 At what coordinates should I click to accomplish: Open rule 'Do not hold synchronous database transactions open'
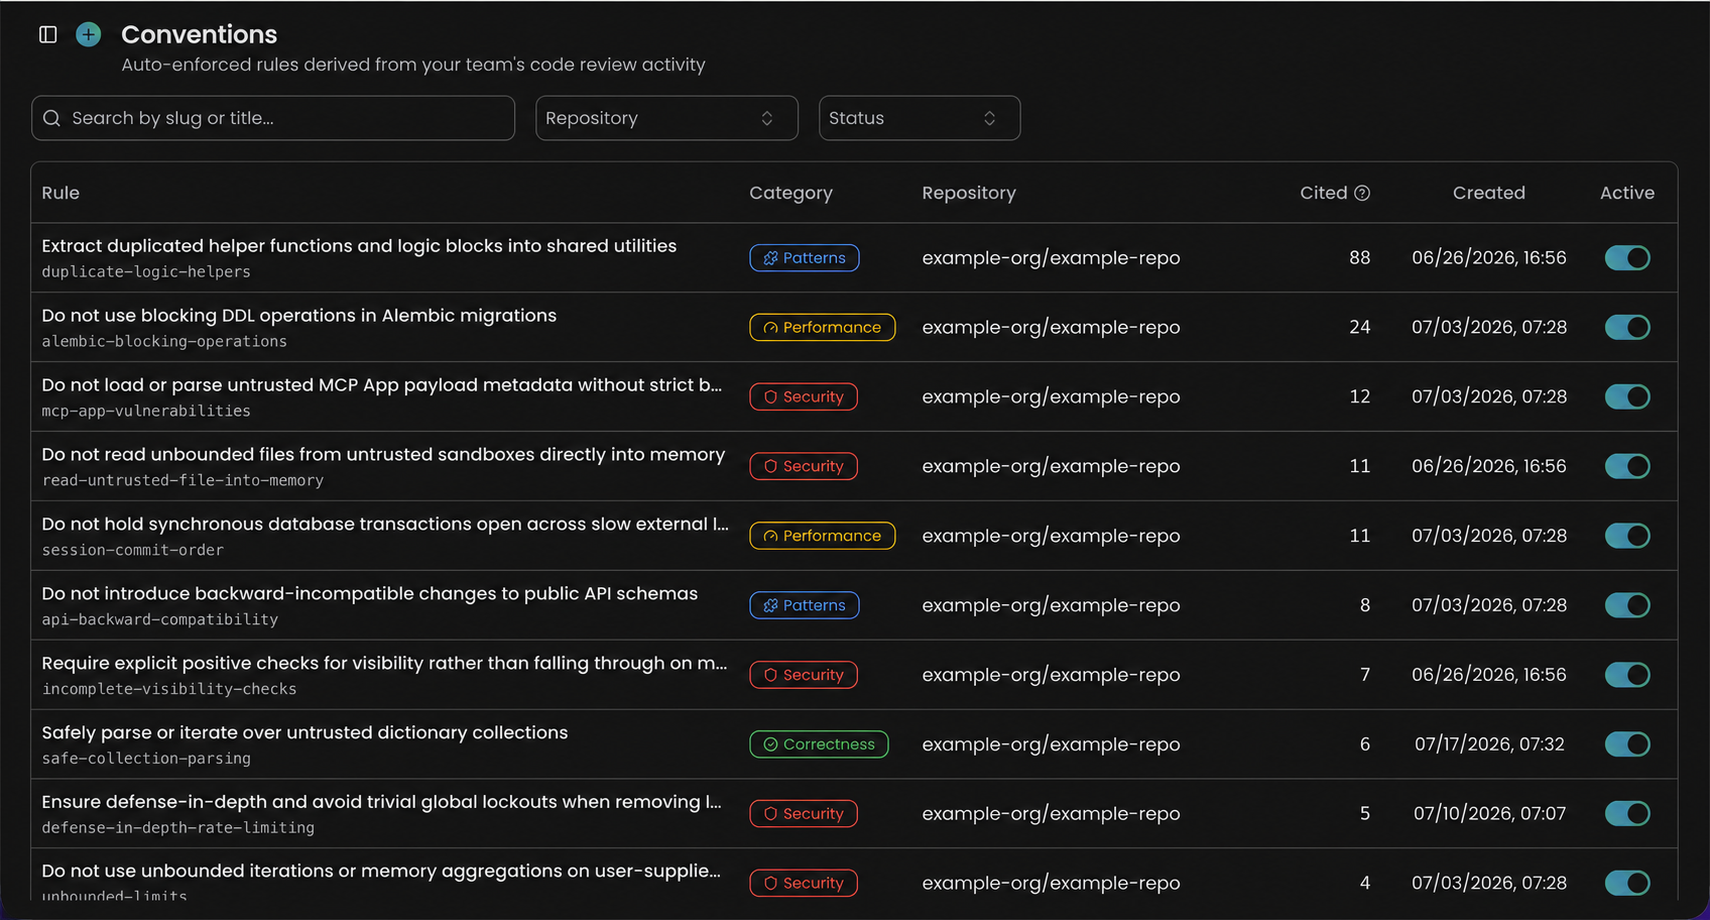[x=385, y=524]
